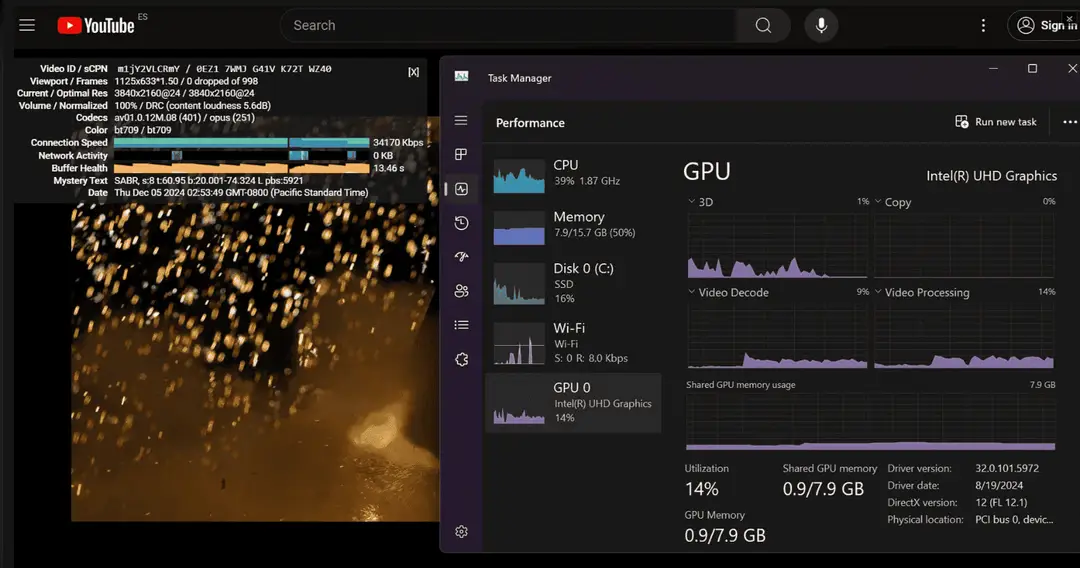Click the video player frame
Viewport: 1080px width, 568px height.
(x=255, y=361)
